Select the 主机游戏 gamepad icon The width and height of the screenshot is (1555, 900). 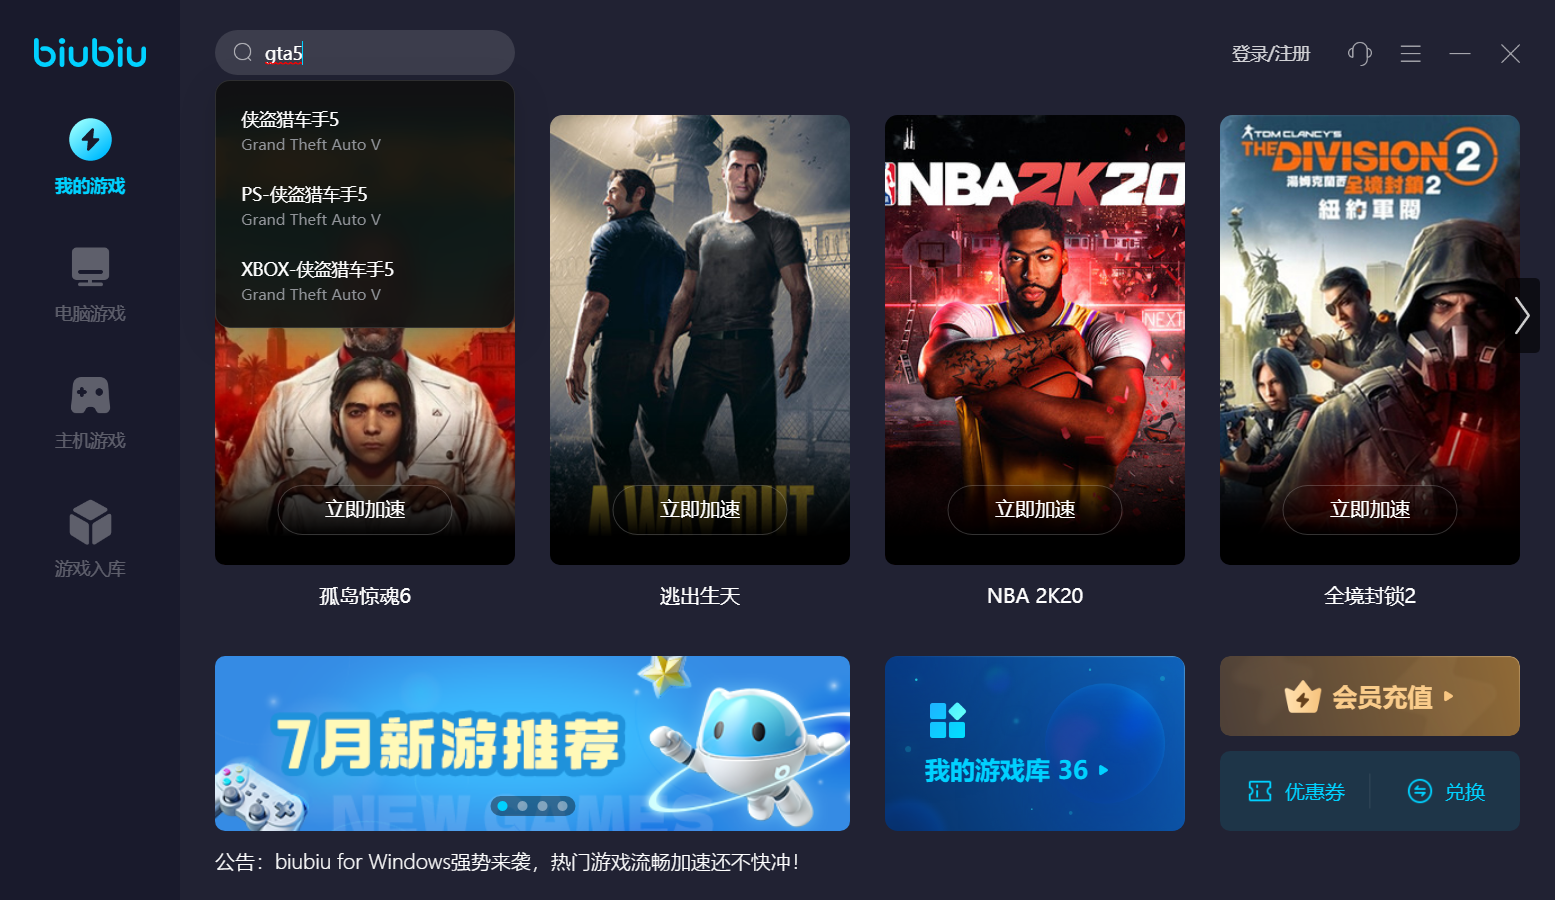pyautogui.click(x=90, y=395)
